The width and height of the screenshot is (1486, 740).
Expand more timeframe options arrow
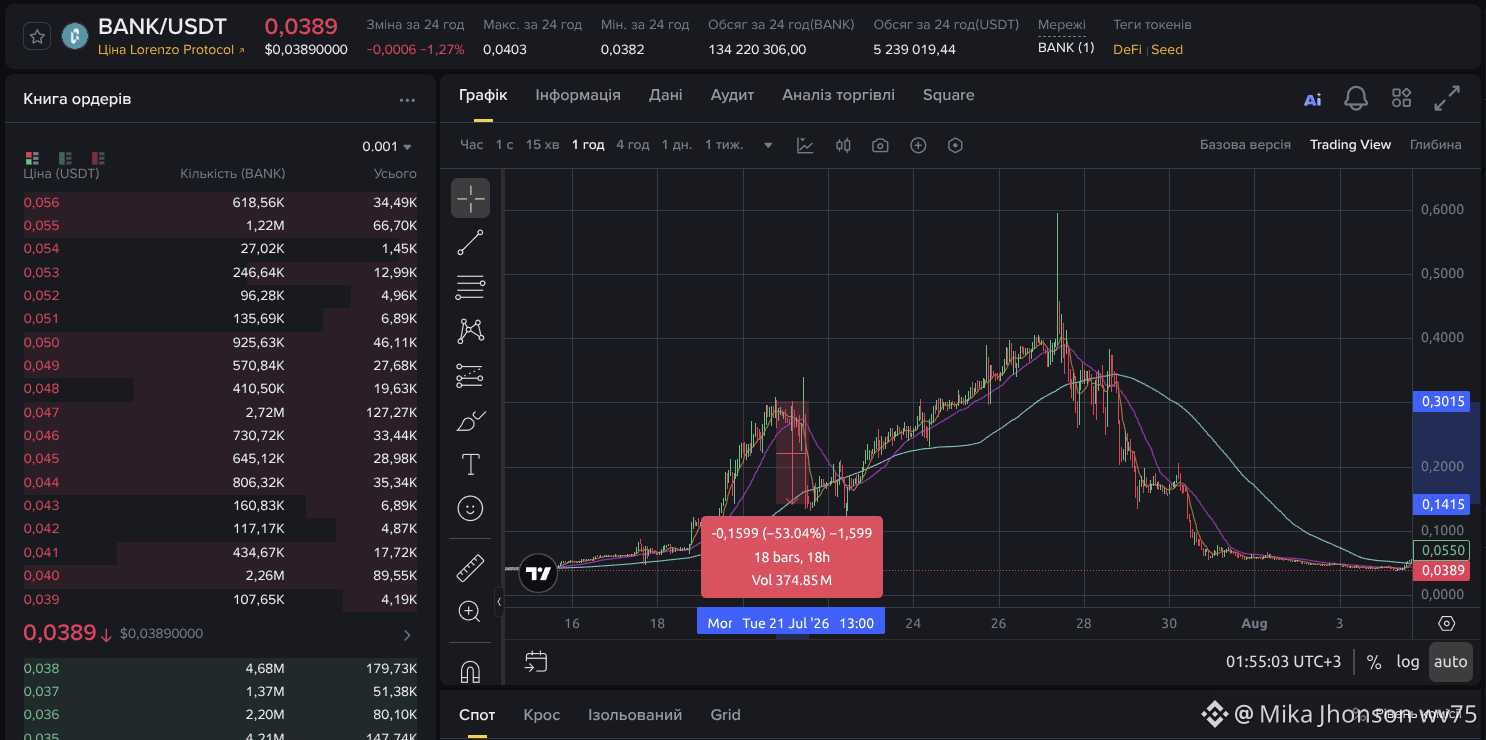pos(768,145)
